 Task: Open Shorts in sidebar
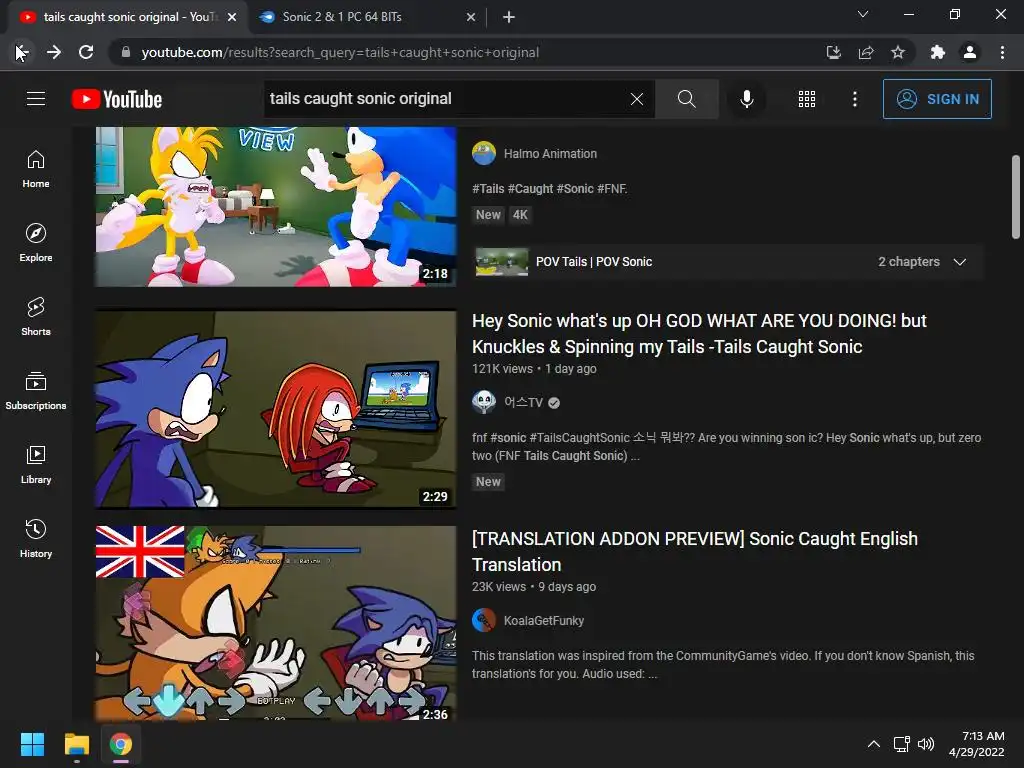pyautogui.click(x=36, y=317)
